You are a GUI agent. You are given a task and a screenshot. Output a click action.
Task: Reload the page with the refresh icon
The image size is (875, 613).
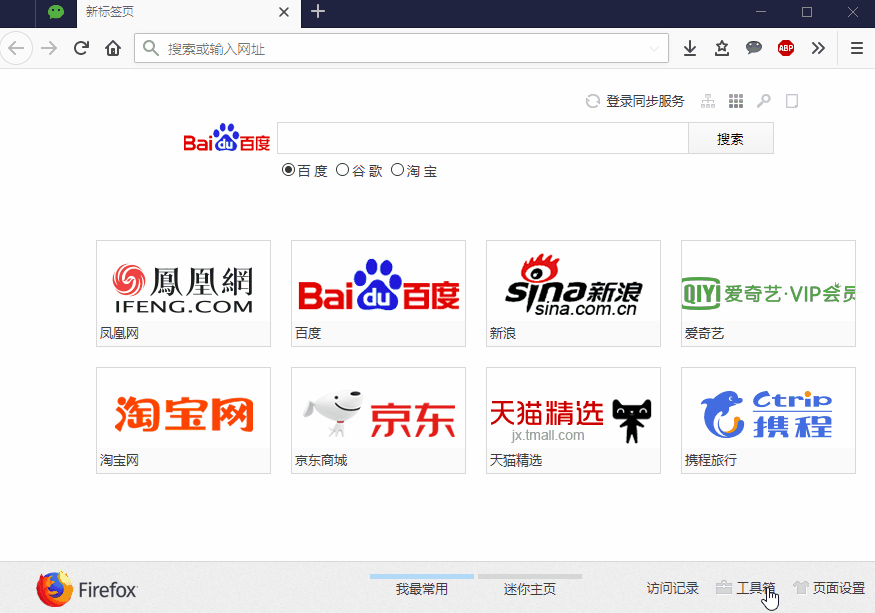(81, 49)
